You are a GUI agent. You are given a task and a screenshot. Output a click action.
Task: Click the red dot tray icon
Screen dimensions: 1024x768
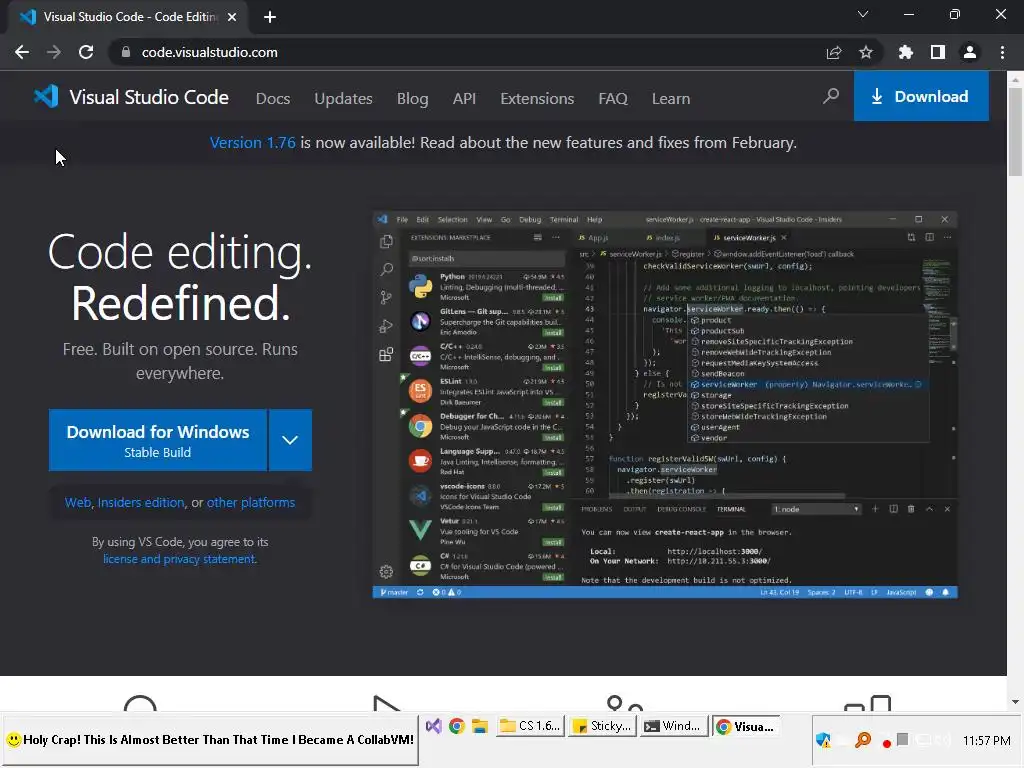pos(886,743)
